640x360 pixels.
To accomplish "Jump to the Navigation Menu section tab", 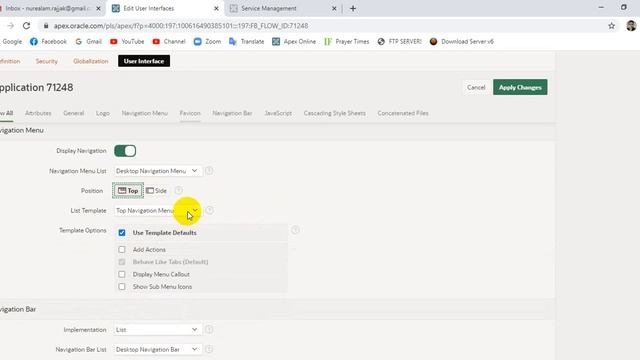I will click(x=144, y=113).
